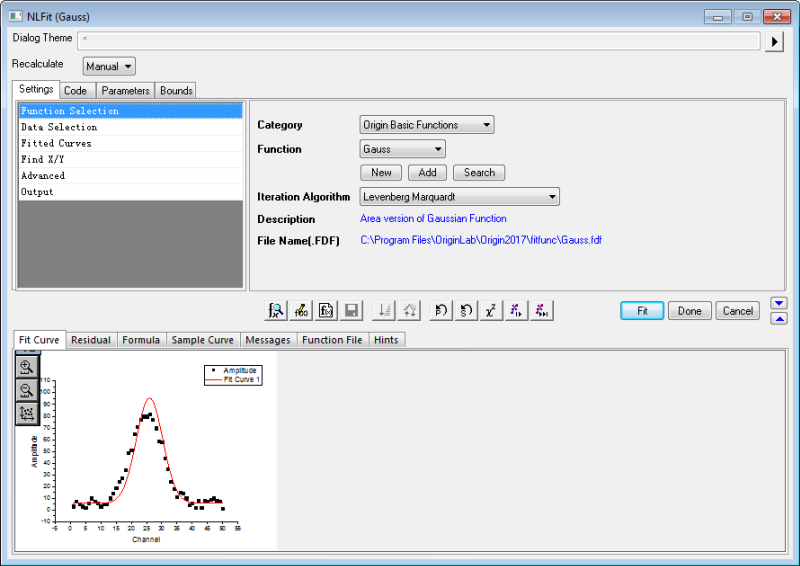Open the Select Function icon in toolbar
800x566 pixels.
(275, 311)
